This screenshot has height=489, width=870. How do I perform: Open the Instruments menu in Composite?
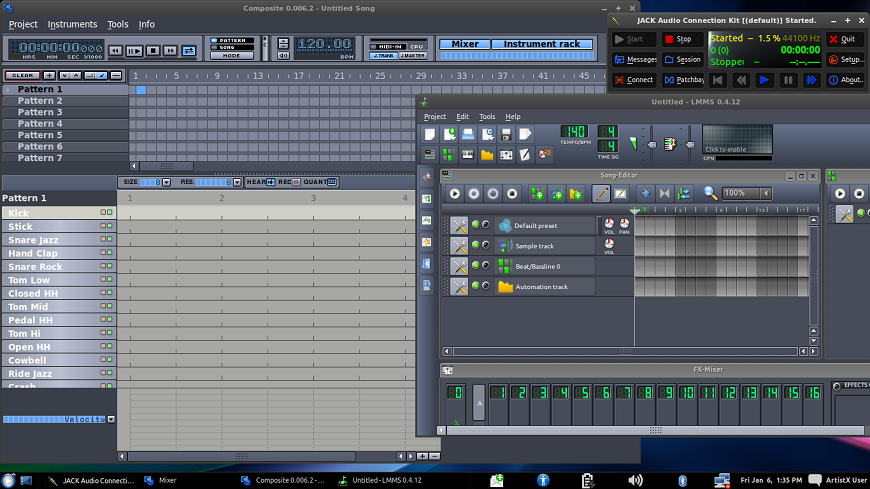click(73, 24)
